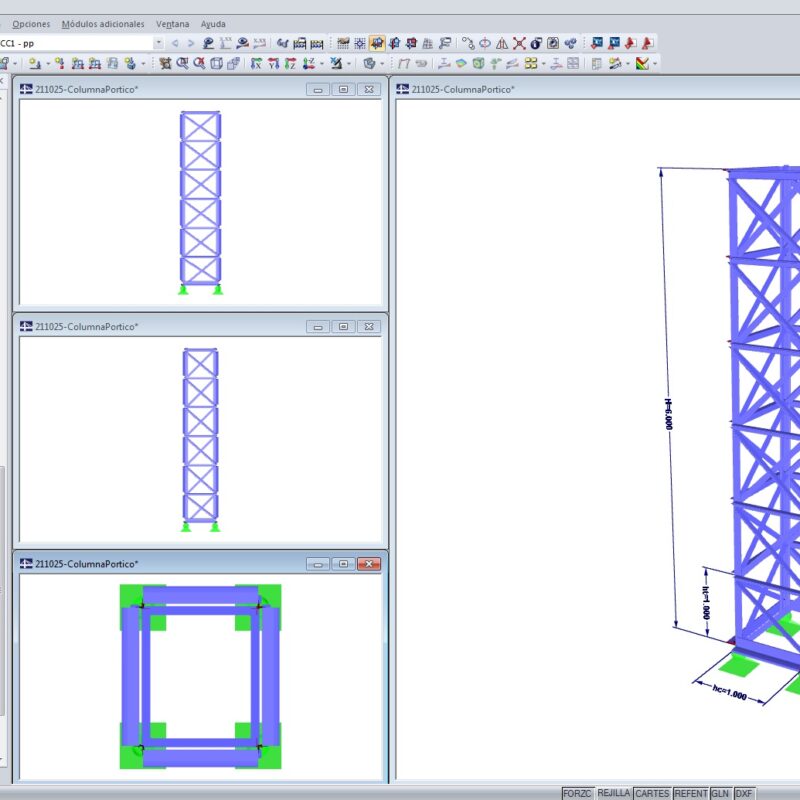The width and height of the screenshot is (800, 800).
Task: Switch to view in Z direction
Action: [x=290, y=63]
